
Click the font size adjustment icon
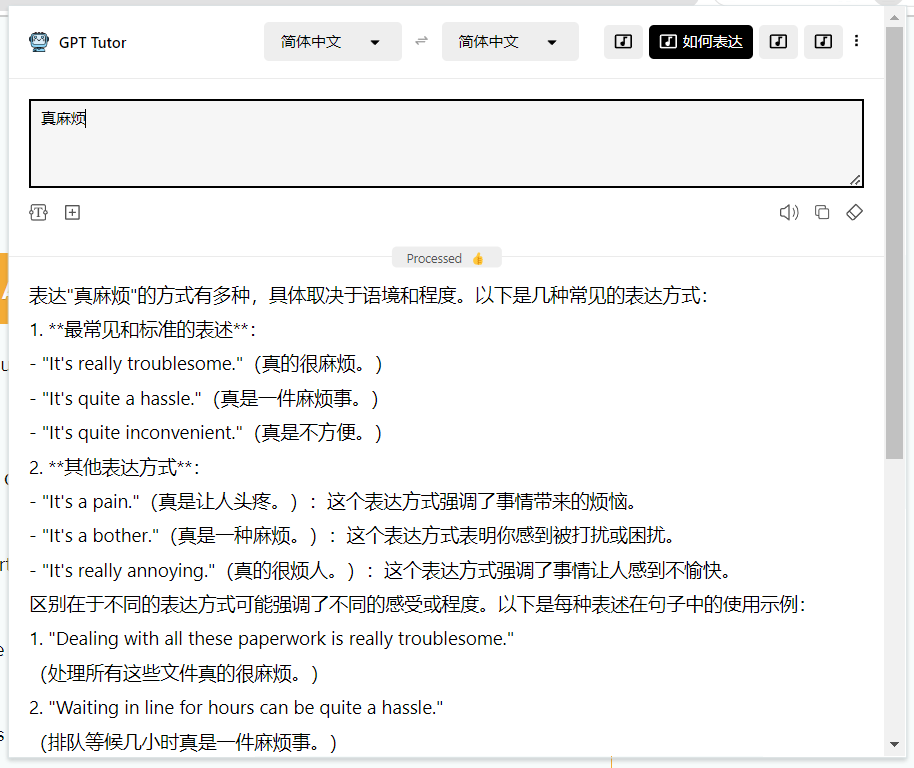pos(38,212)
